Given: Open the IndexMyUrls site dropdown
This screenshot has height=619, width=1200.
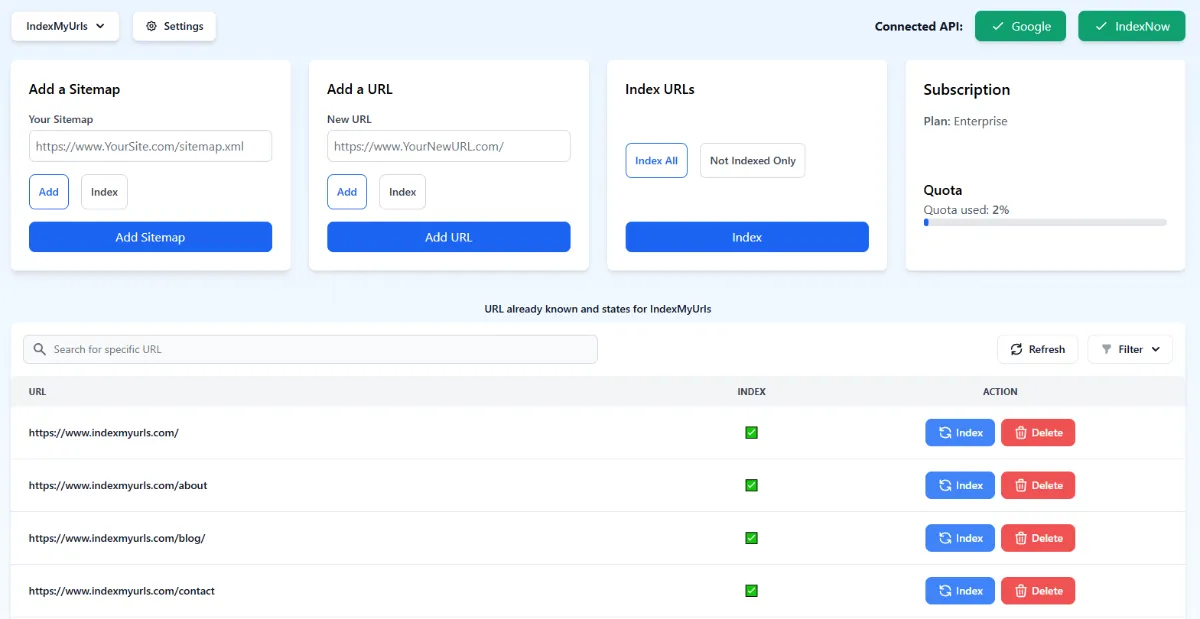Looking at the screenshot, I should click(65, 27).
